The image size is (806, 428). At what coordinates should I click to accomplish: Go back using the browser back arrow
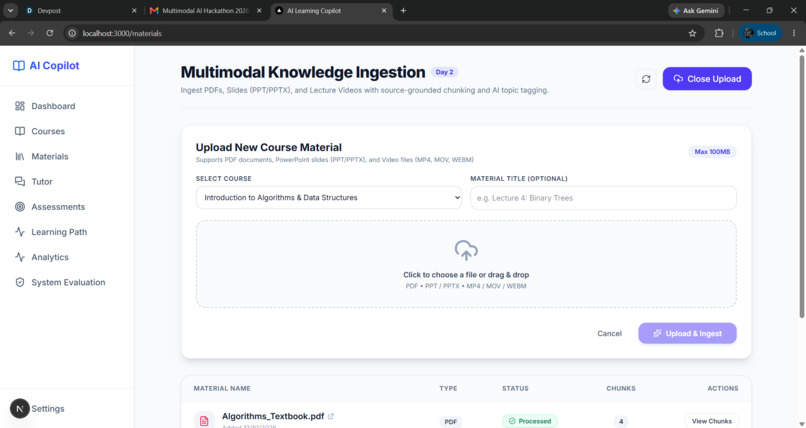(12, 33)
